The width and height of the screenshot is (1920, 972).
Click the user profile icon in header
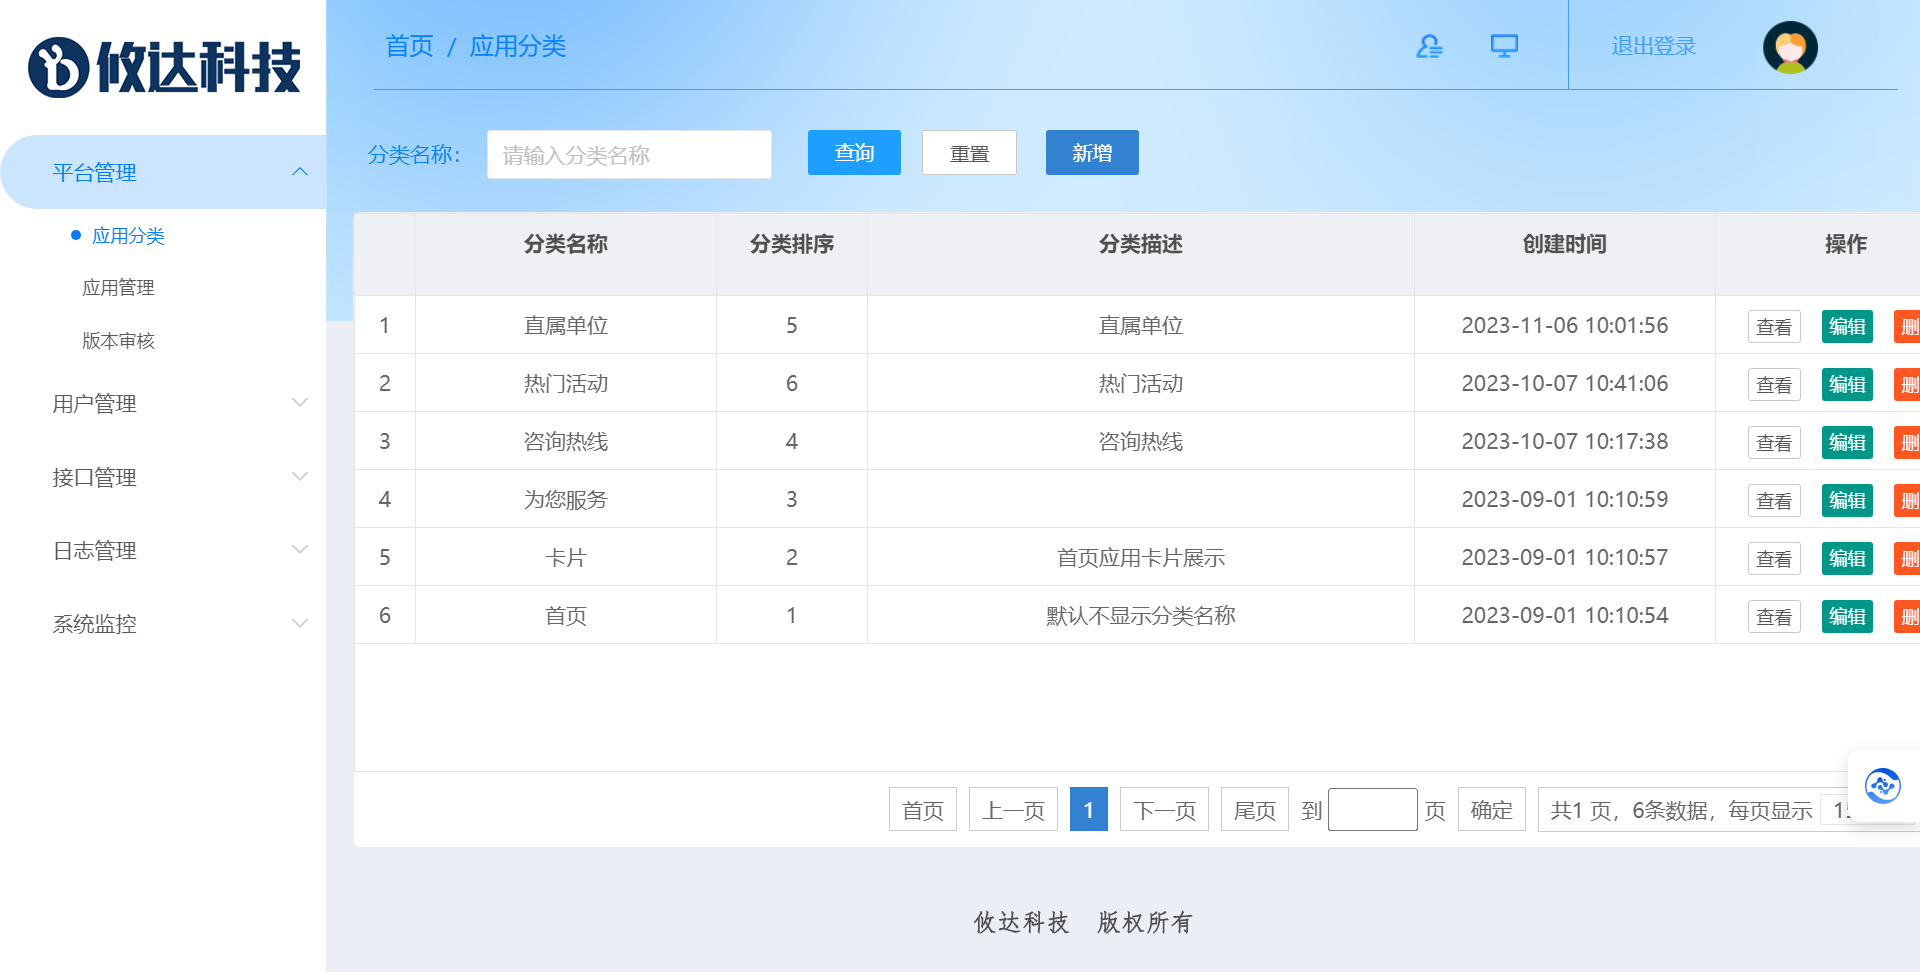point(1429,46)
